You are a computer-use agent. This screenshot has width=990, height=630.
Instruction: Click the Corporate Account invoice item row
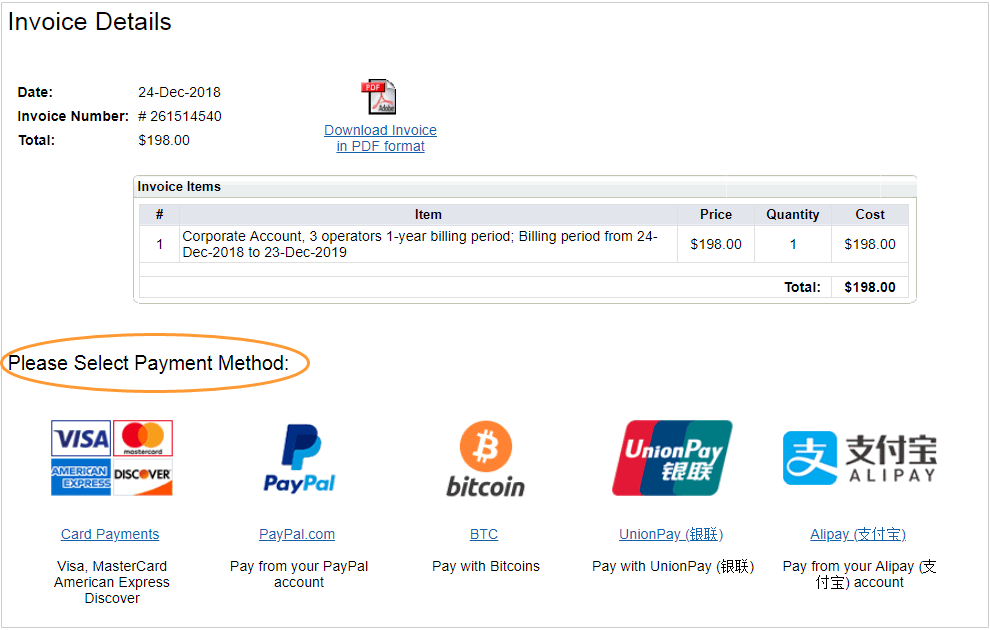tap(524, 244)
